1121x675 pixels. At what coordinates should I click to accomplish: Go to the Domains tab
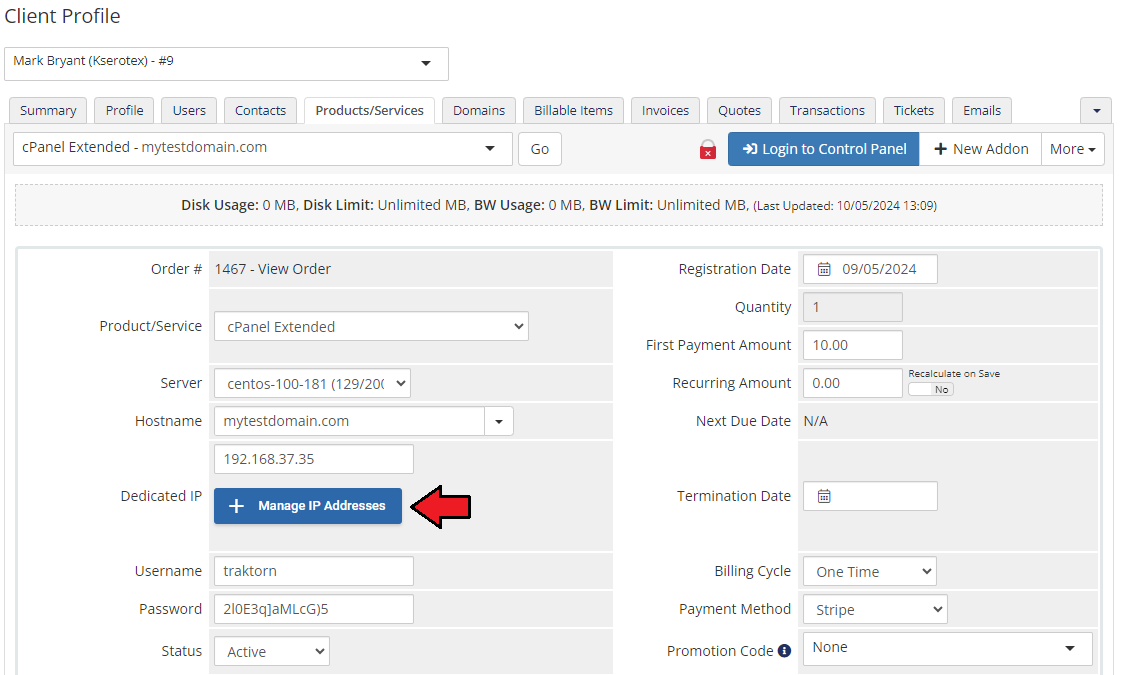[479, 111]
